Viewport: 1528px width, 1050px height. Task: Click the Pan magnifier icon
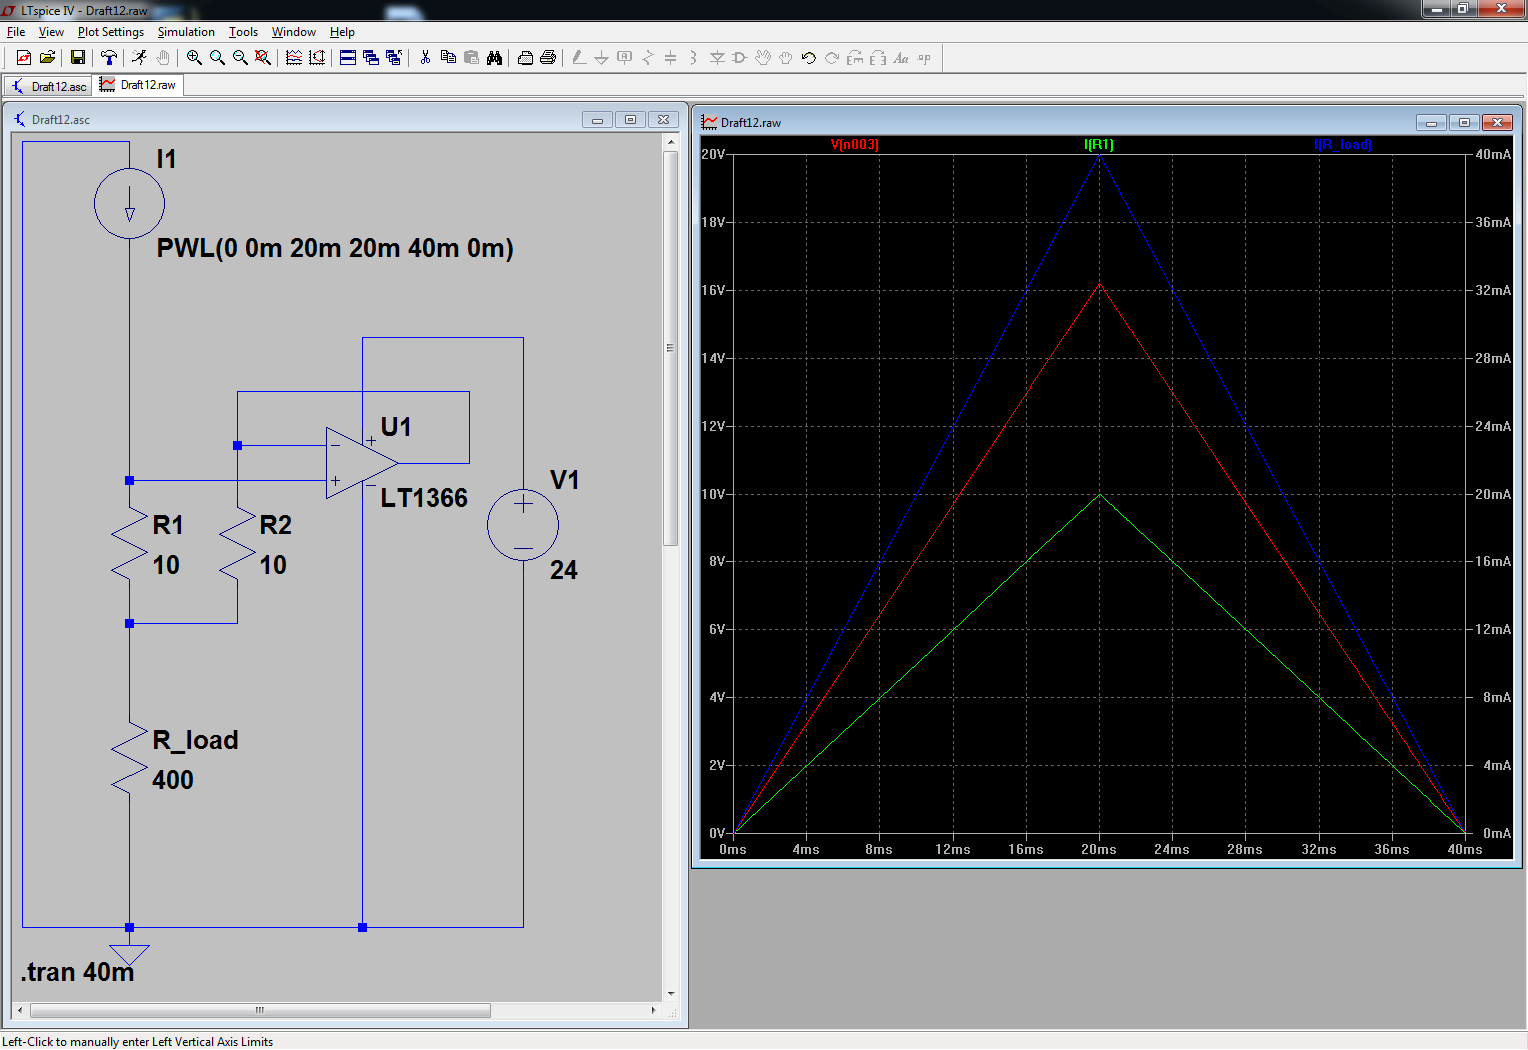point(217,58)
